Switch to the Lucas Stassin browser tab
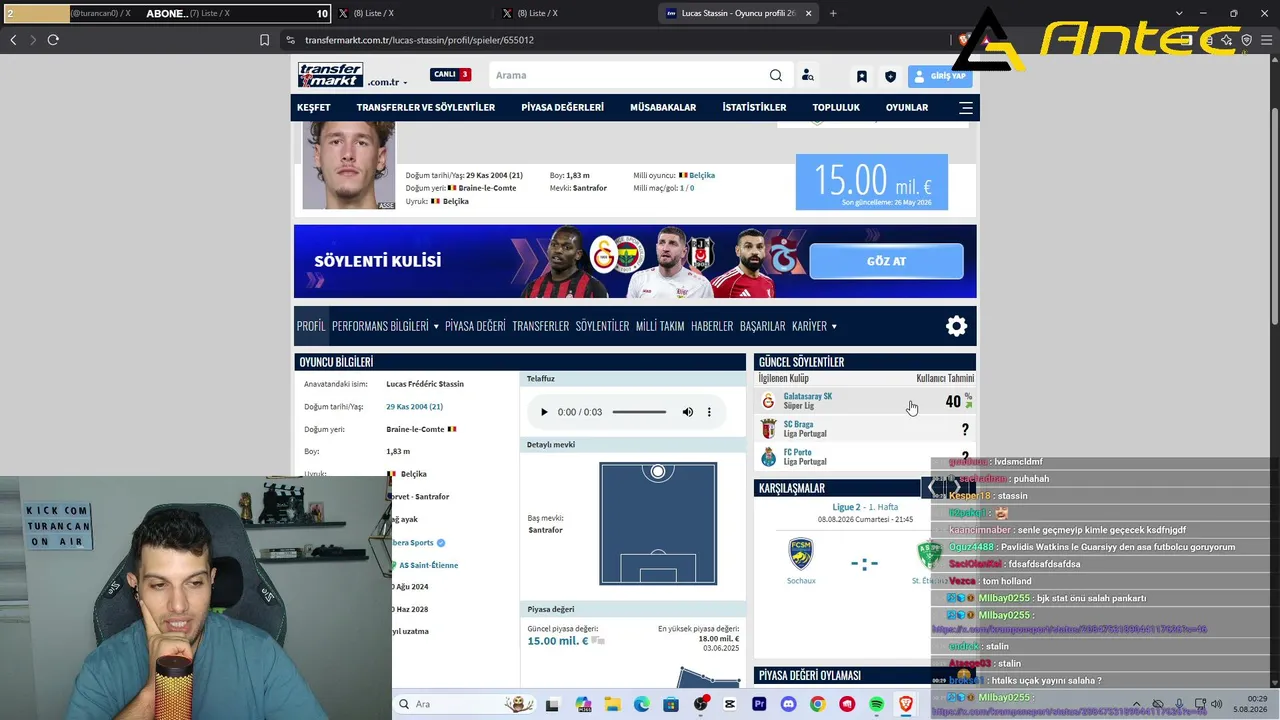The width and height of the screenshot is (1280, 720). pos(738,13)
